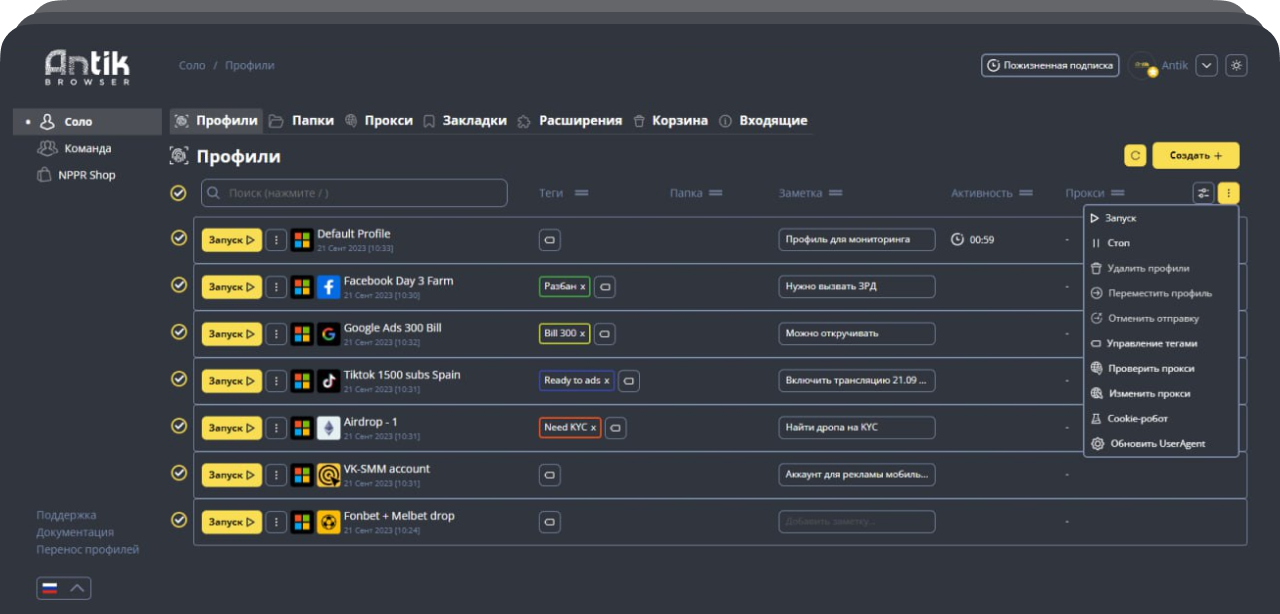Click the yellow bulk actions three-dot button
The width and height of the screenshot is (1280, 614).
pos(1229,193)
